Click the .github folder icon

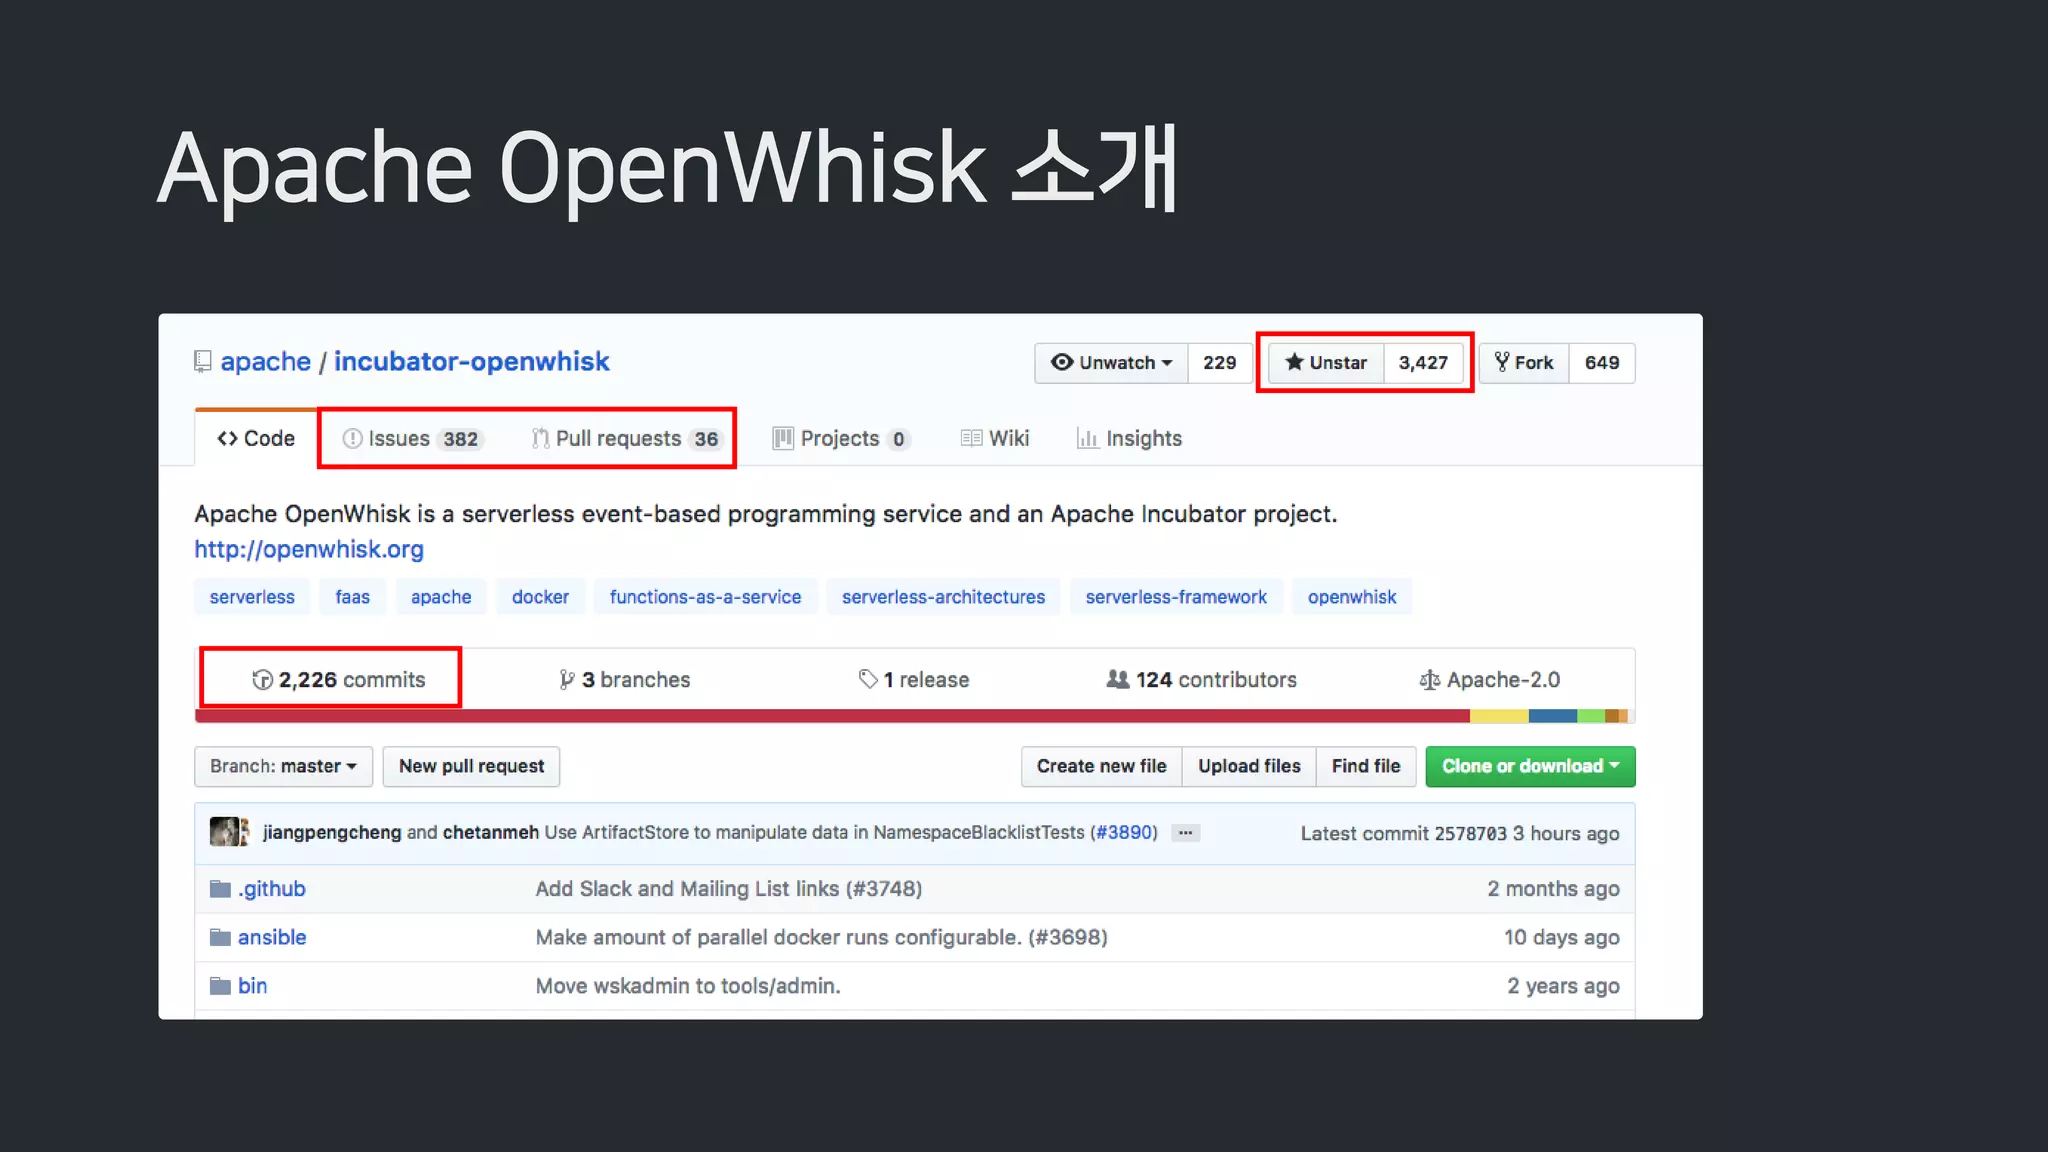coord(220,889)
